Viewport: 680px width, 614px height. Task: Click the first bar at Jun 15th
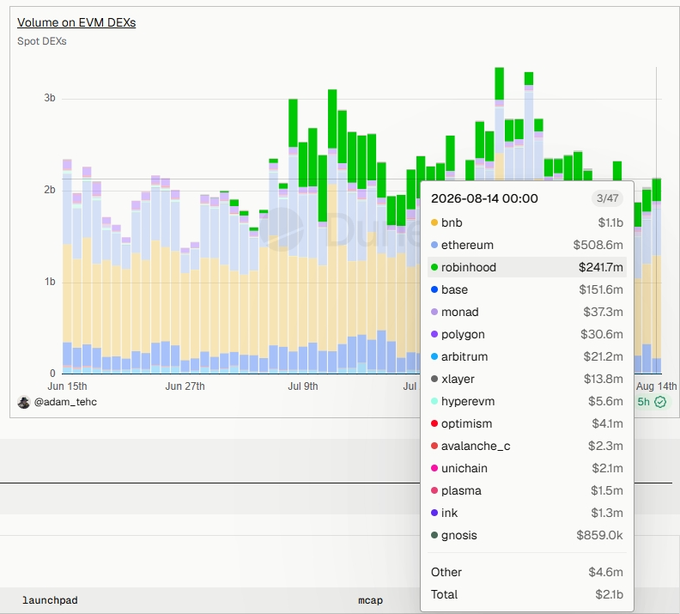point(67,266)
